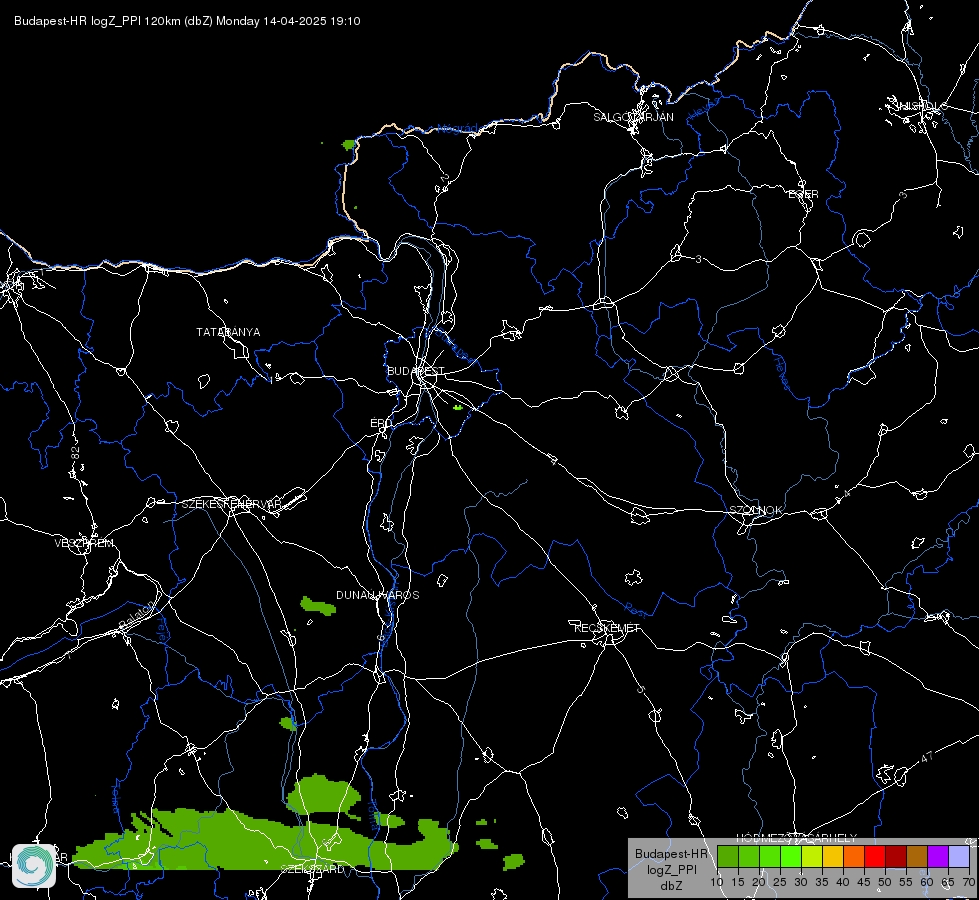The width and height of the screenshot is (979, 900).
Task: Click the VESZPREM city label
Action: click(x=84, y=543)
